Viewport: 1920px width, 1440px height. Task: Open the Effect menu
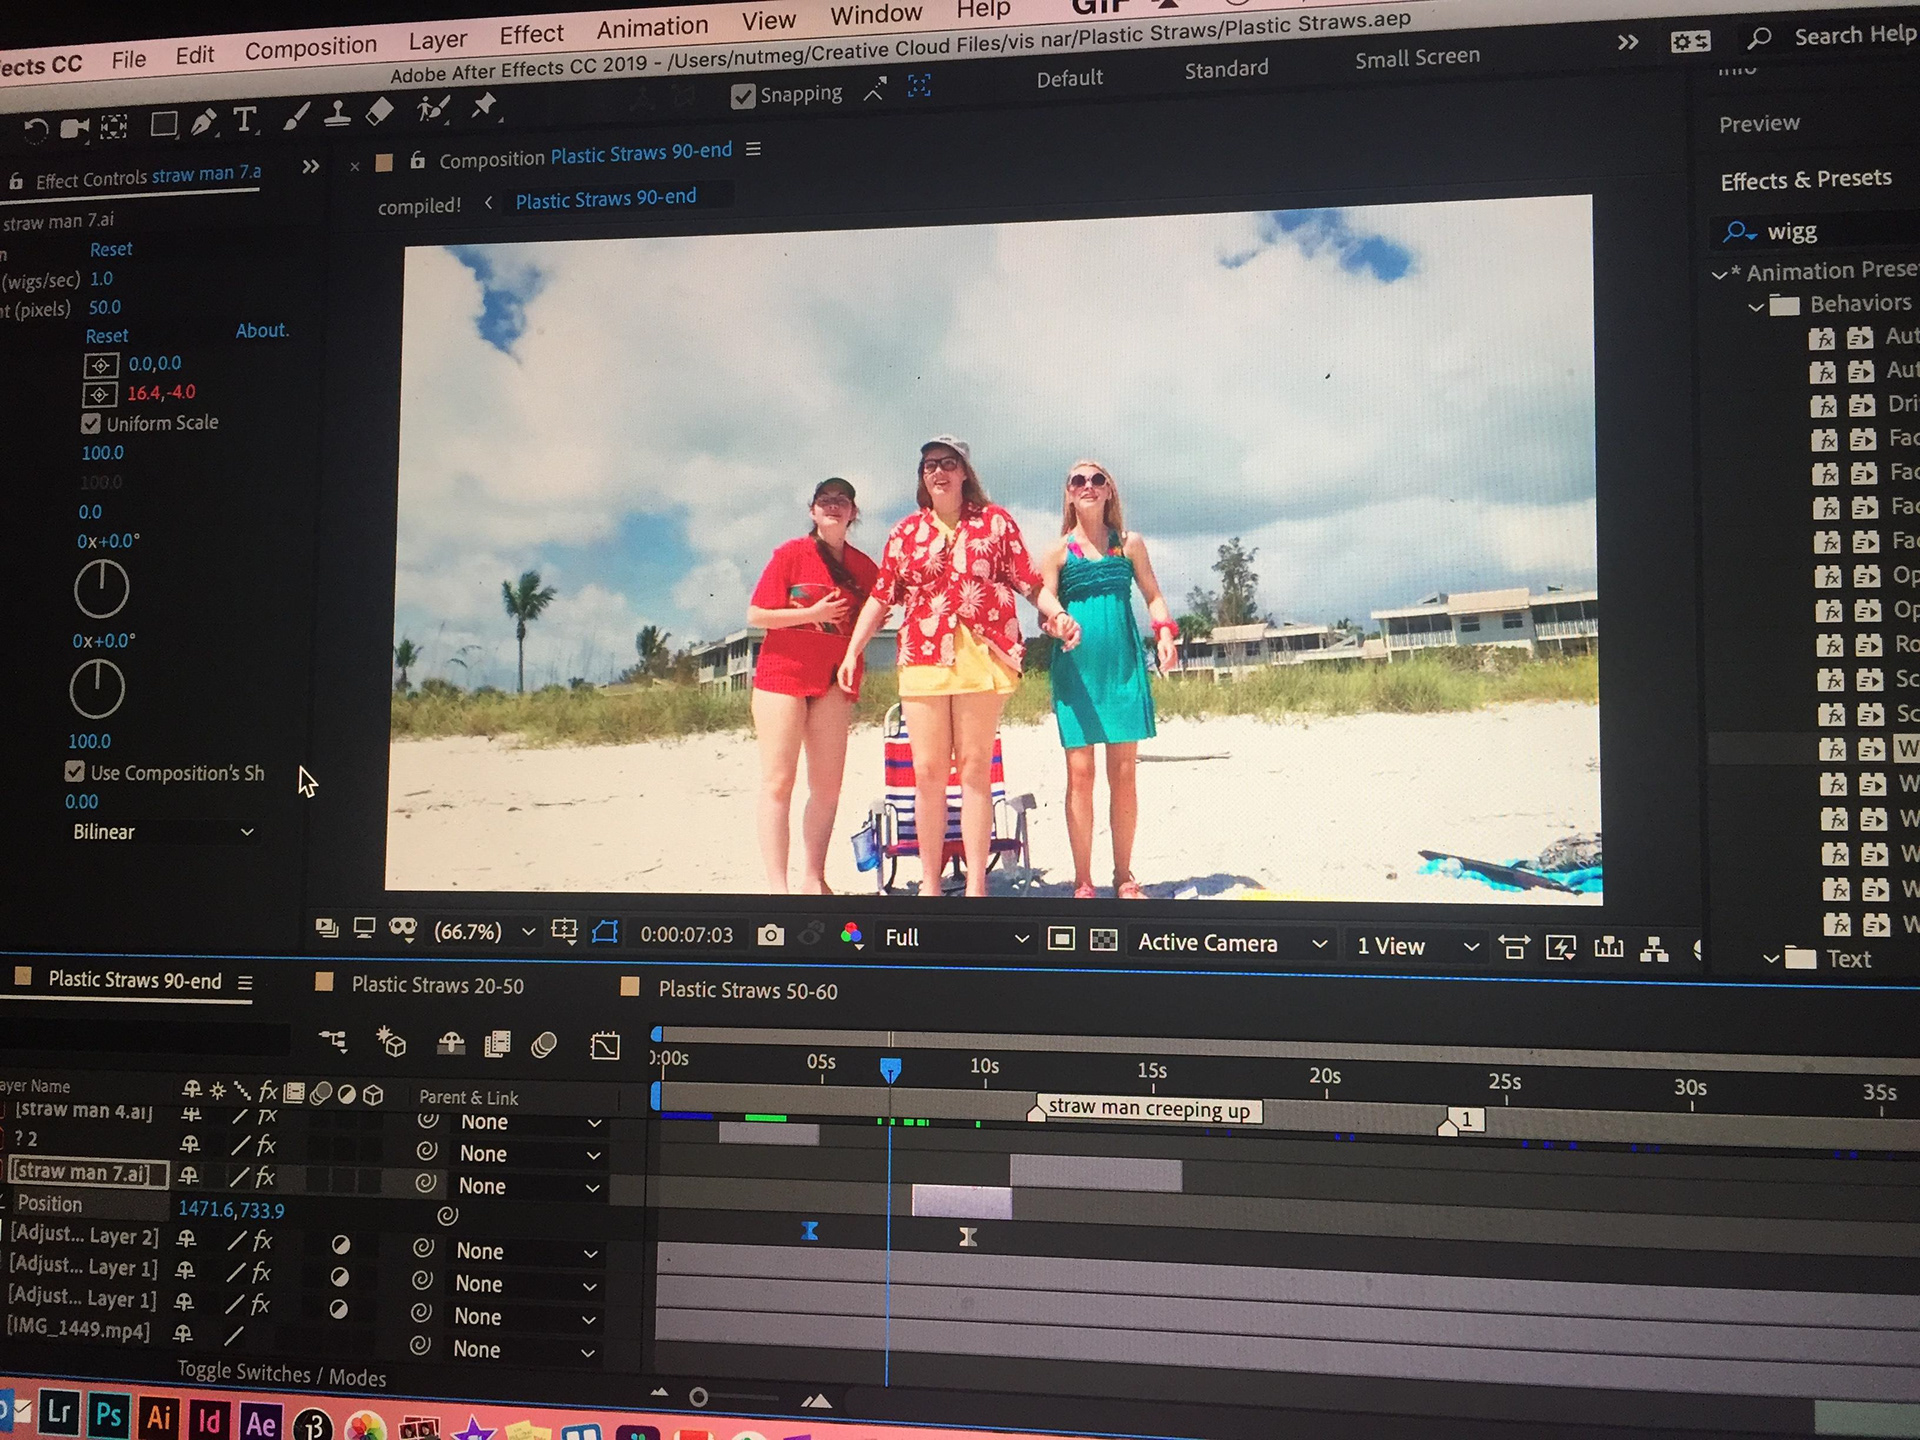click(x=532, y=34)
